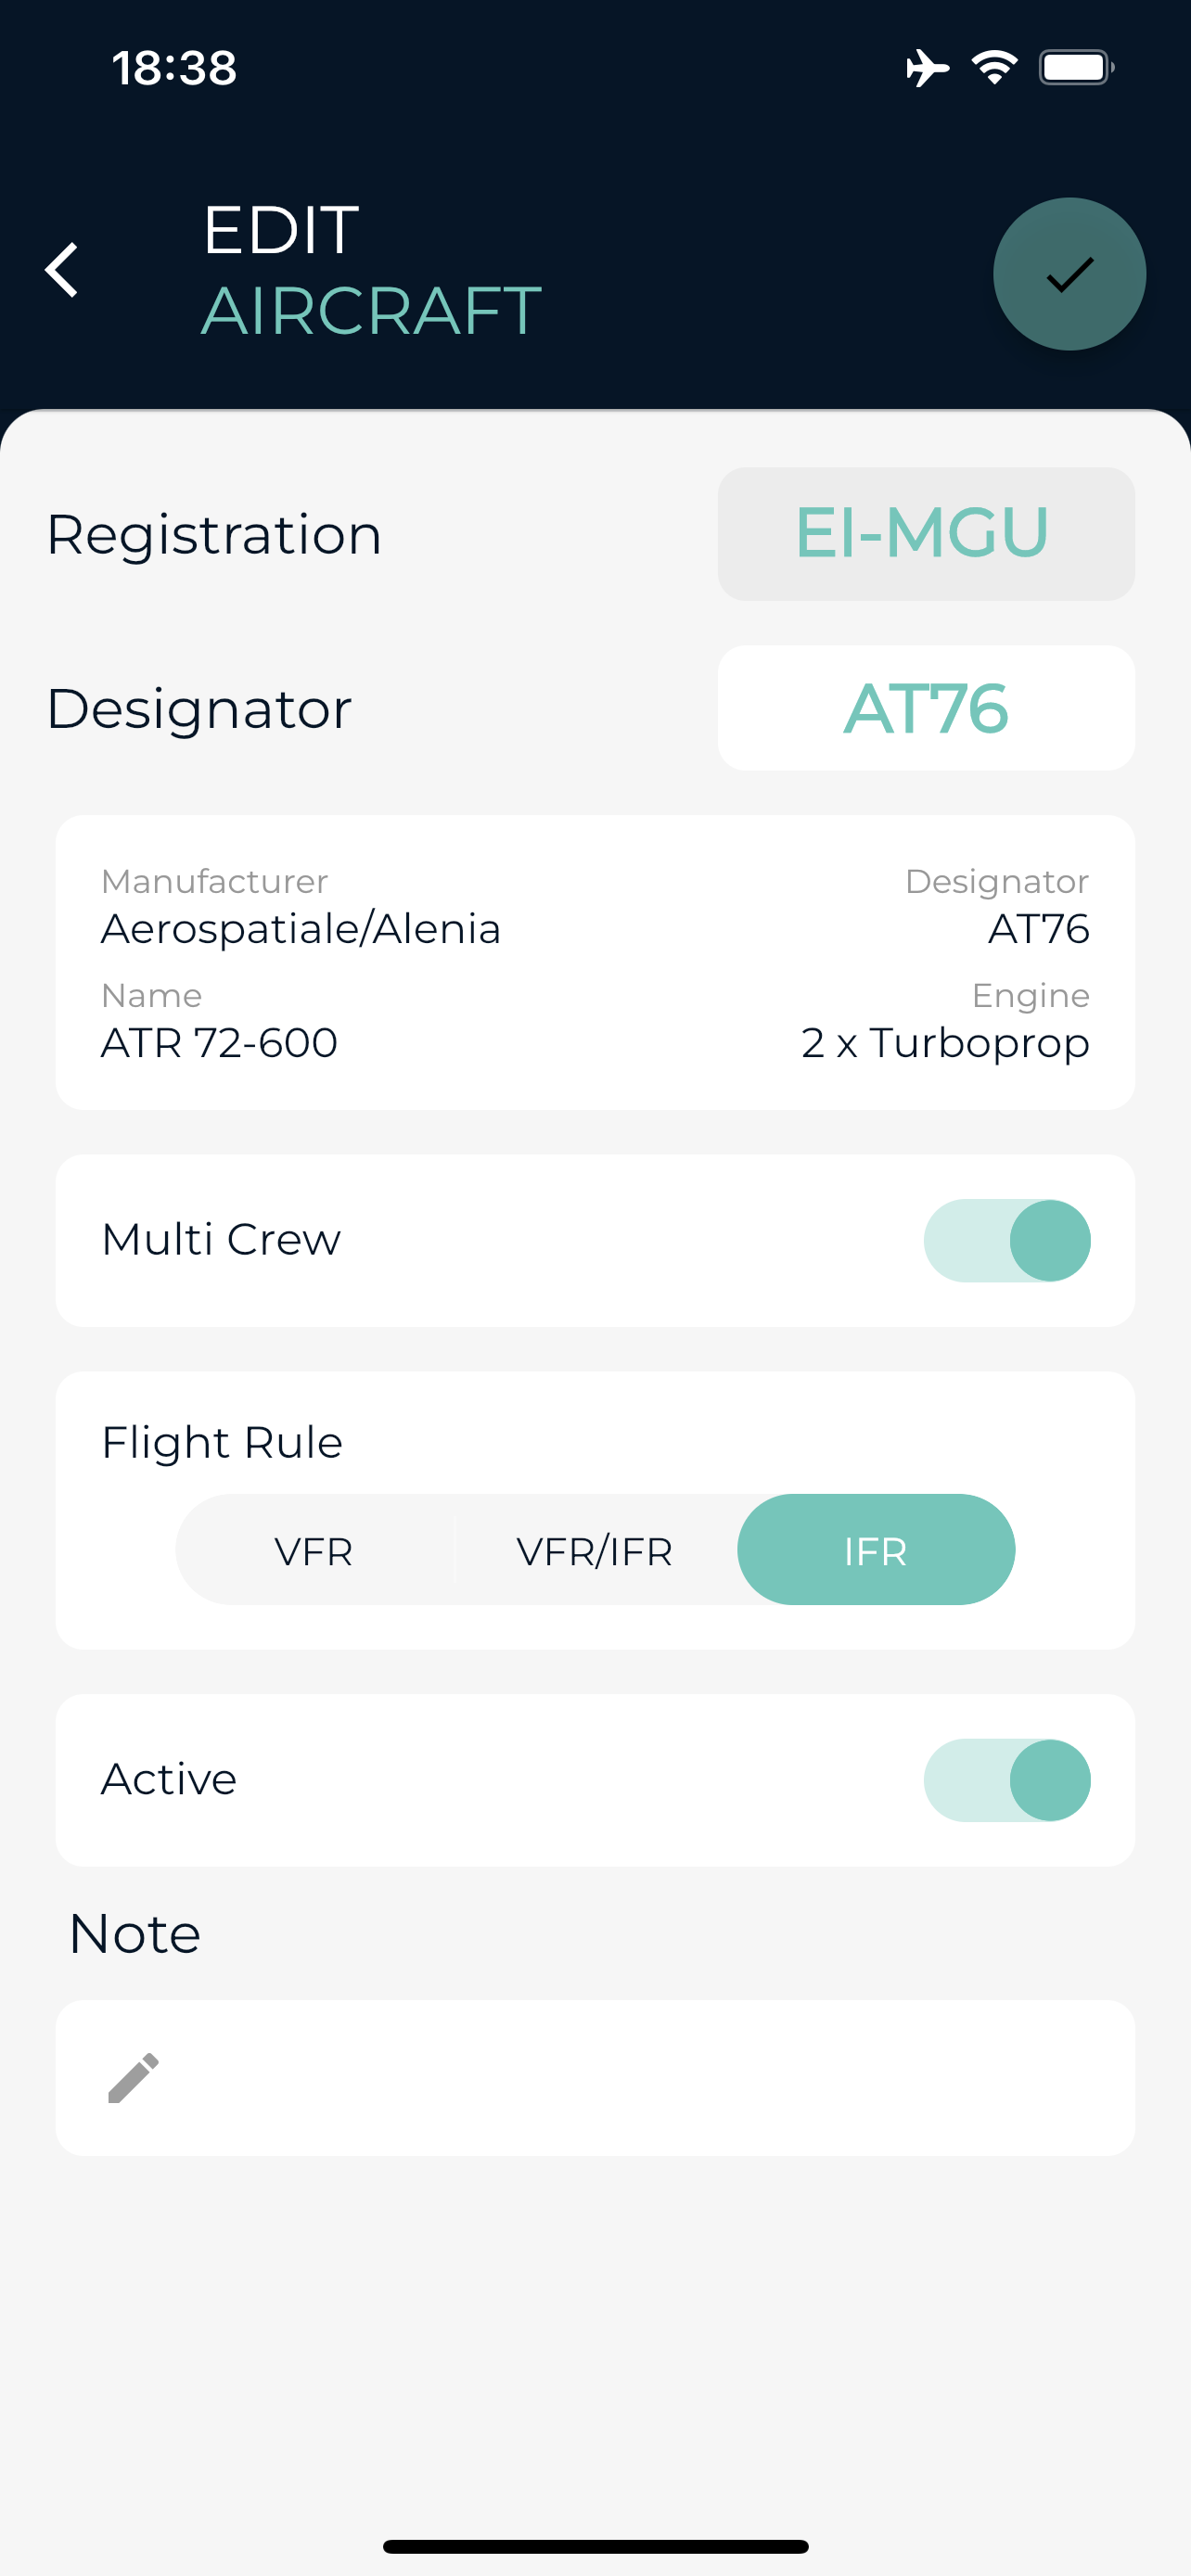Tap the note text input area
Screen dimensions: 1191x2576
tap(595, 2078)
